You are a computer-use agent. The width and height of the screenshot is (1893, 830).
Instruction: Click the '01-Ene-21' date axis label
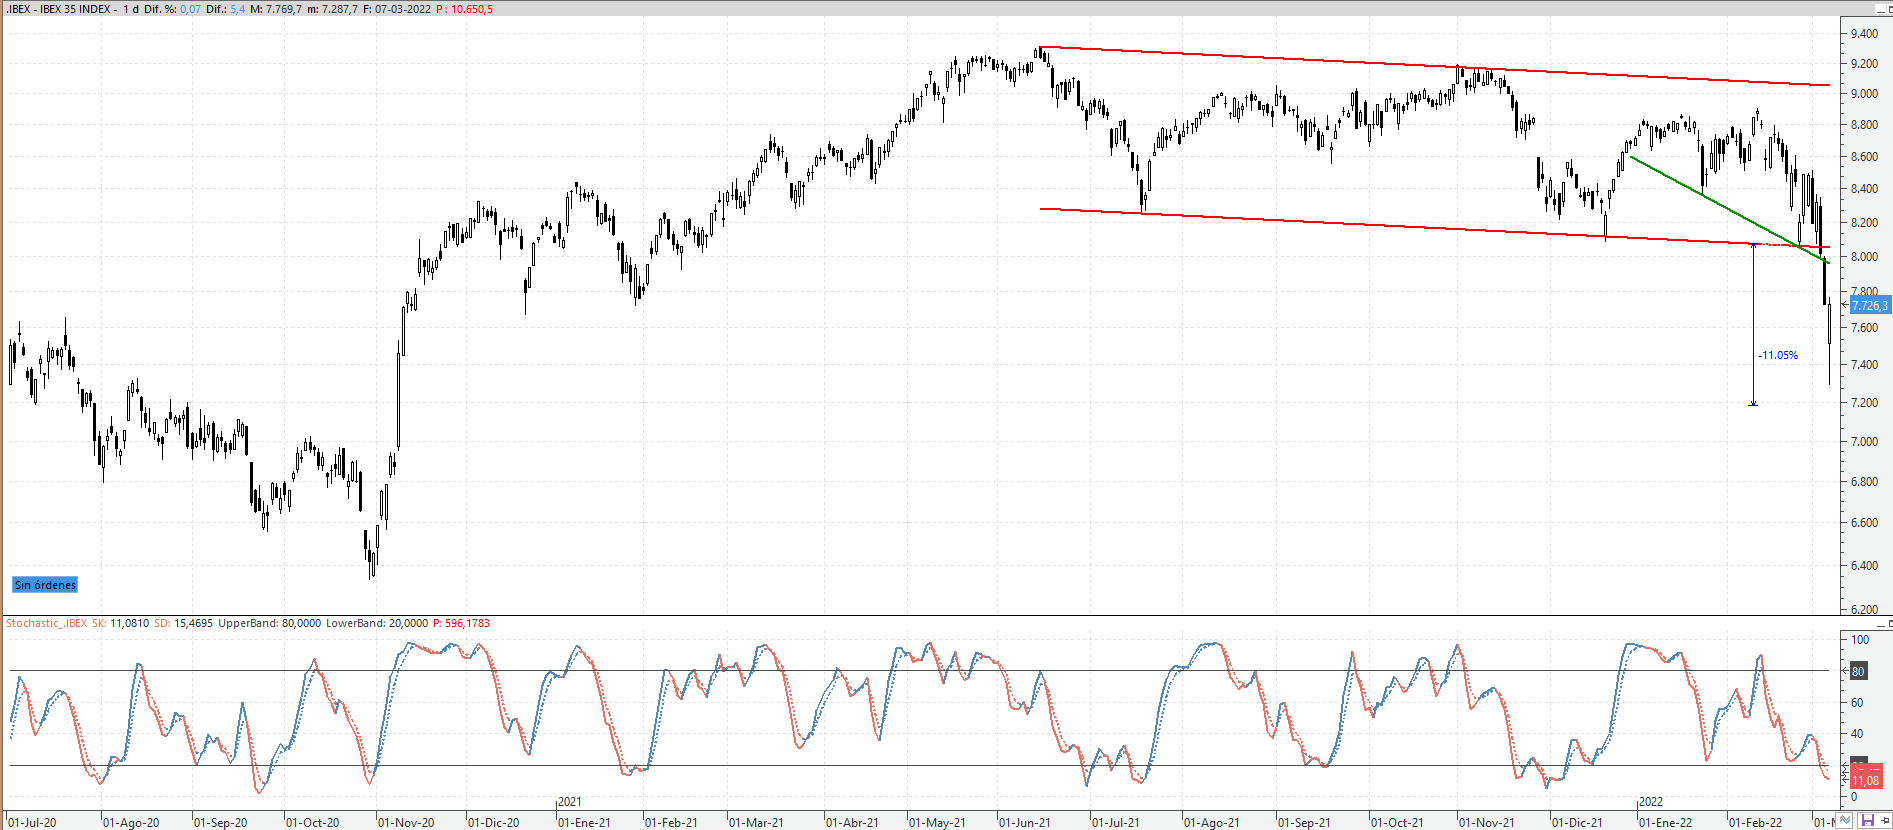pyautogui.click(x=584, y=822)
